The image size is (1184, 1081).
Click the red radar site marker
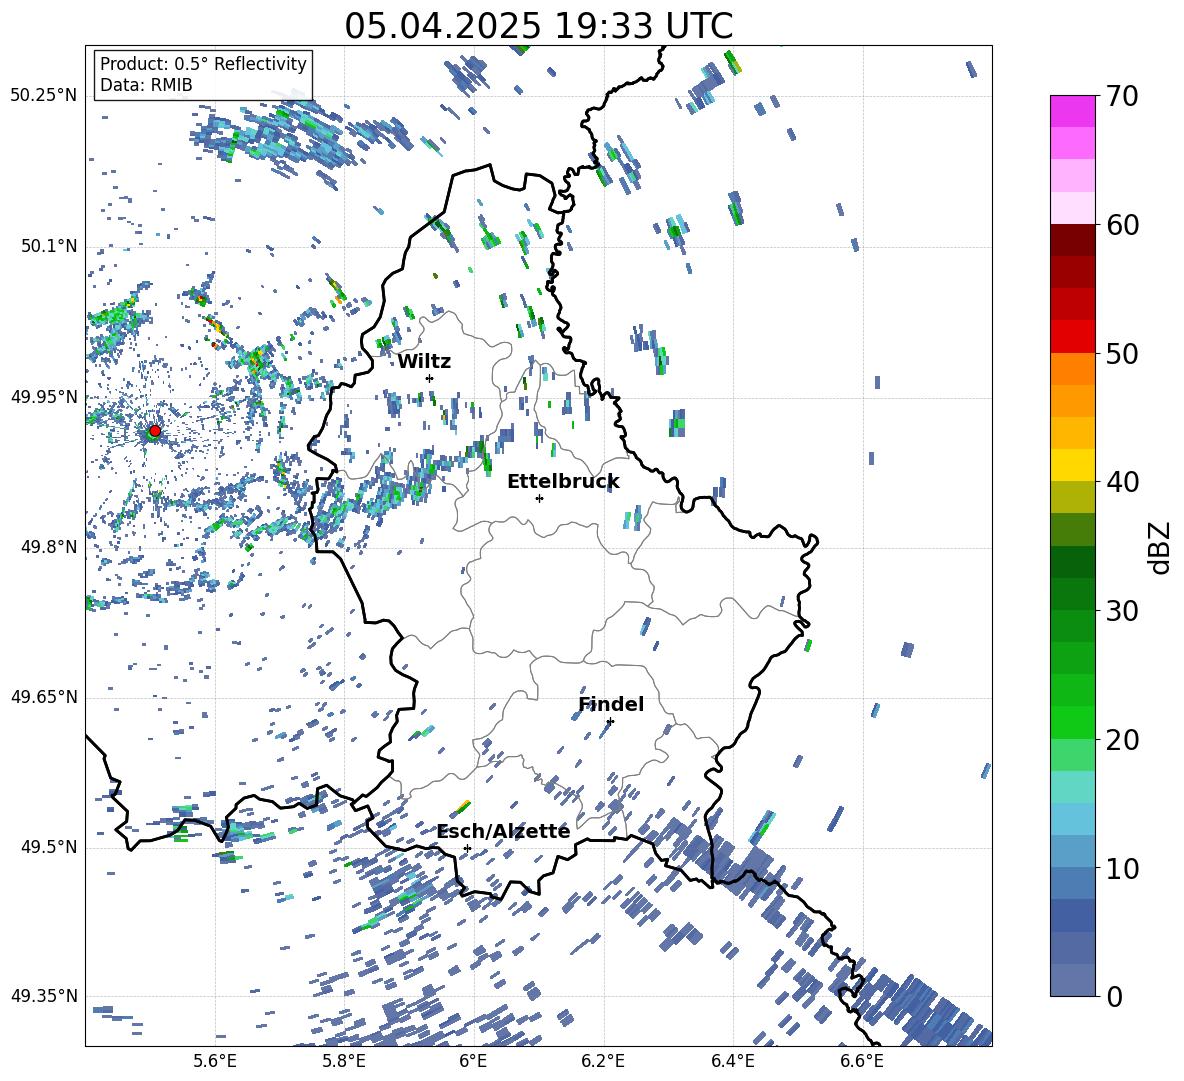pyautogui.click(x=155, y=430)
